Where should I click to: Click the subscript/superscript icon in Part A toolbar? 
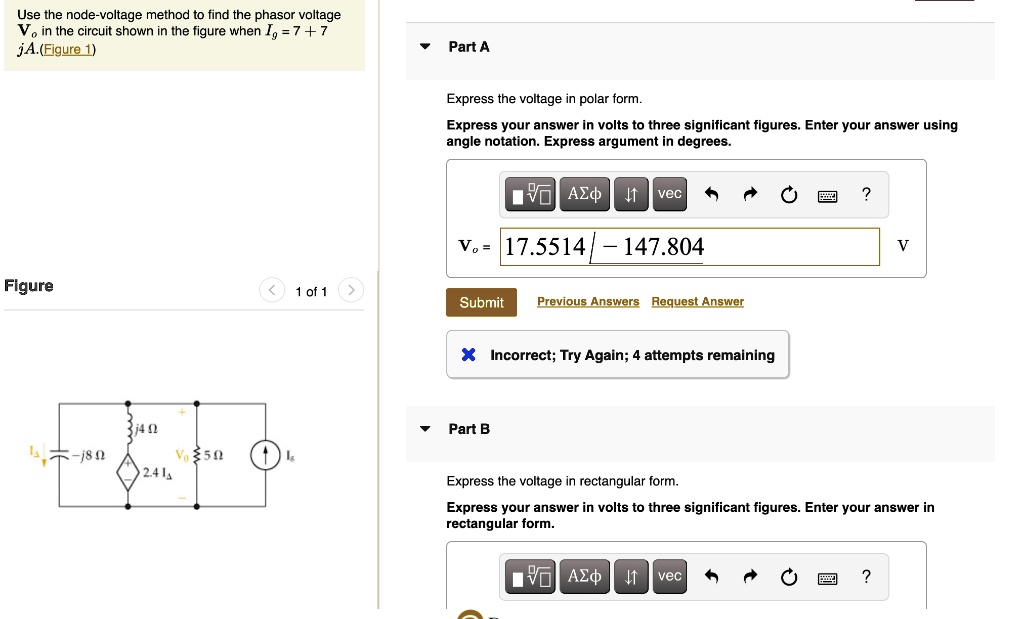pyautogui.click(x=631, y=194)
